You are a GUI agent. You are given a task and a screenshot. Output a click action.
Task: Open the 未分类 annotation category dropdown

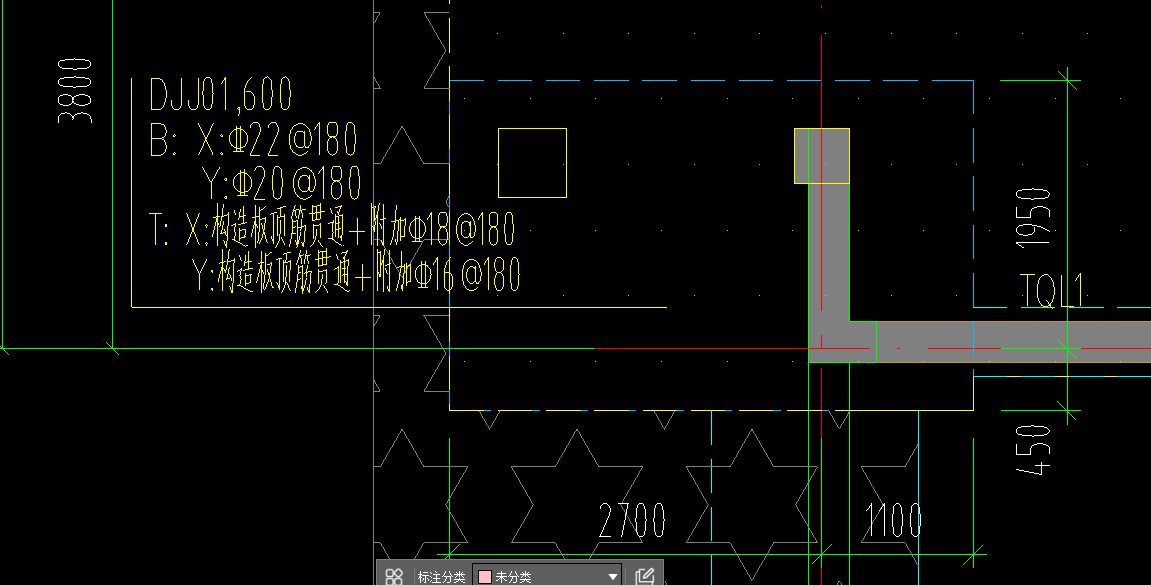click(x=548, y=576)
